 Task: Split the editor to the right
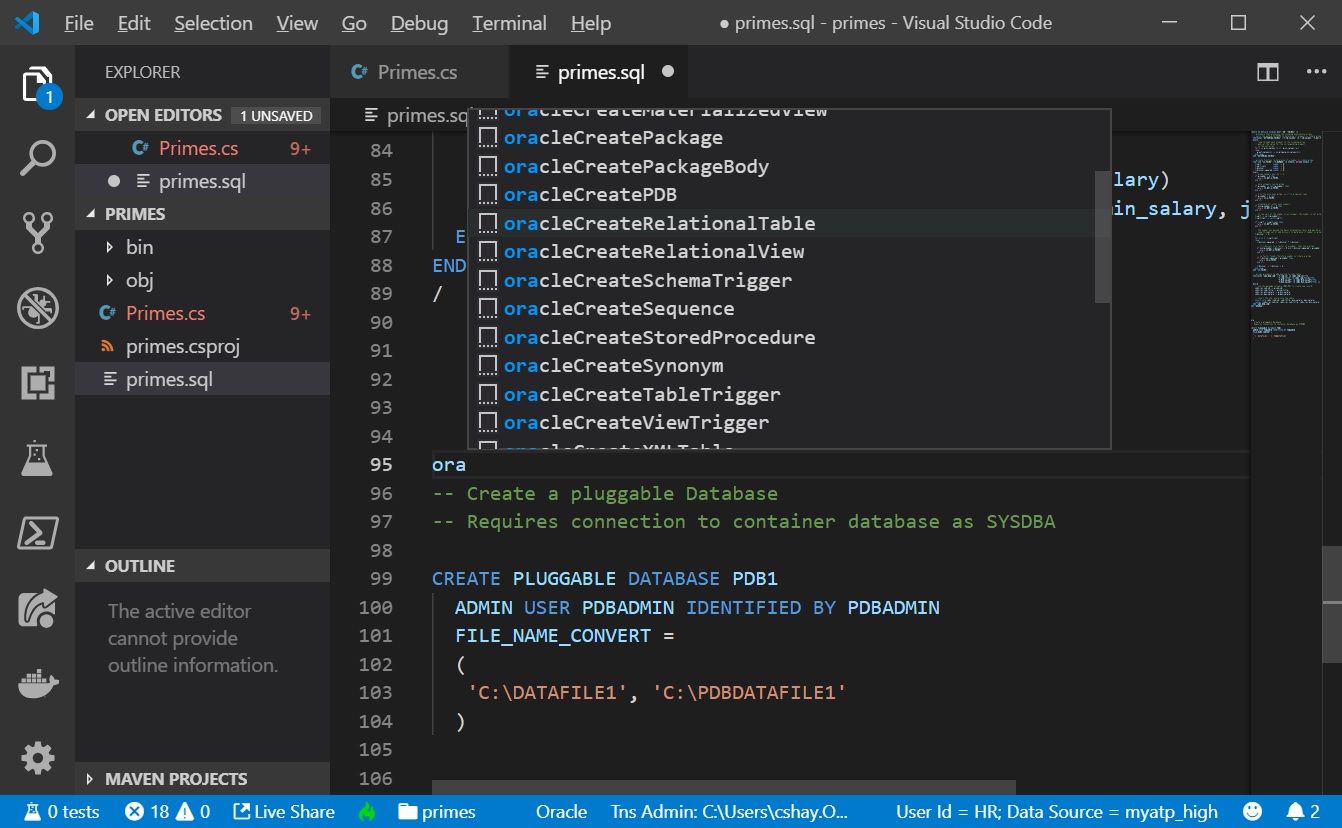[1267, 72]
